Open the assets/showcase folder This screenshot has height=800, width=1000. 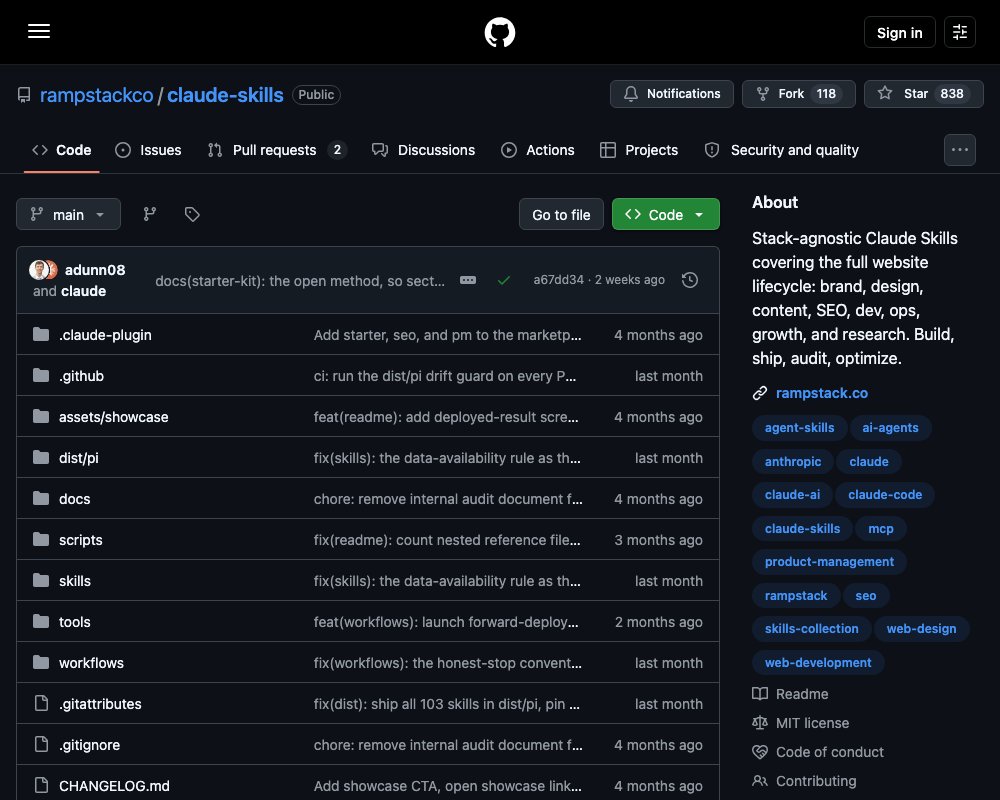pos(114,417)
